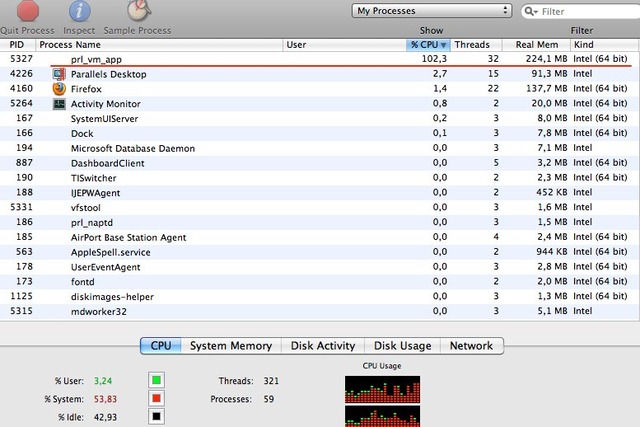
Task: Sort by the PID column header
Action: coord(18,45)
